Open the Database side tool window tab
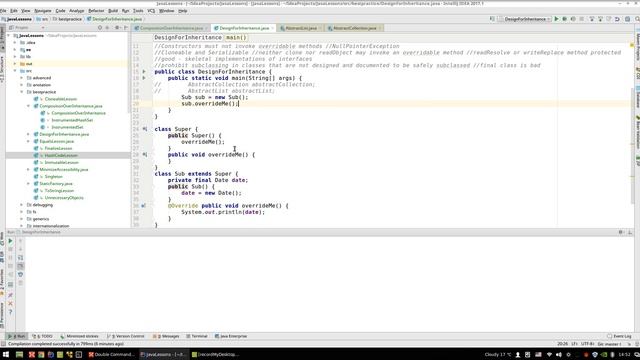640x360 pixels. click(637, 98)
